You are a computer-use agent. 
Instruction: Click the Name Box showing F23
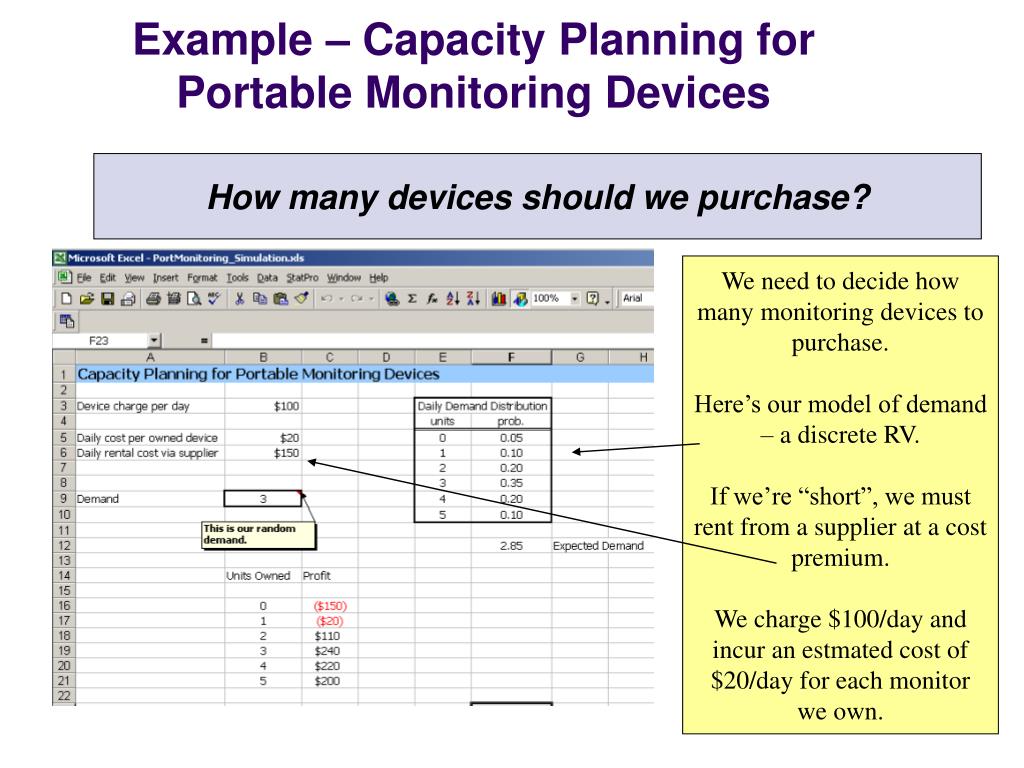point(99,340)
